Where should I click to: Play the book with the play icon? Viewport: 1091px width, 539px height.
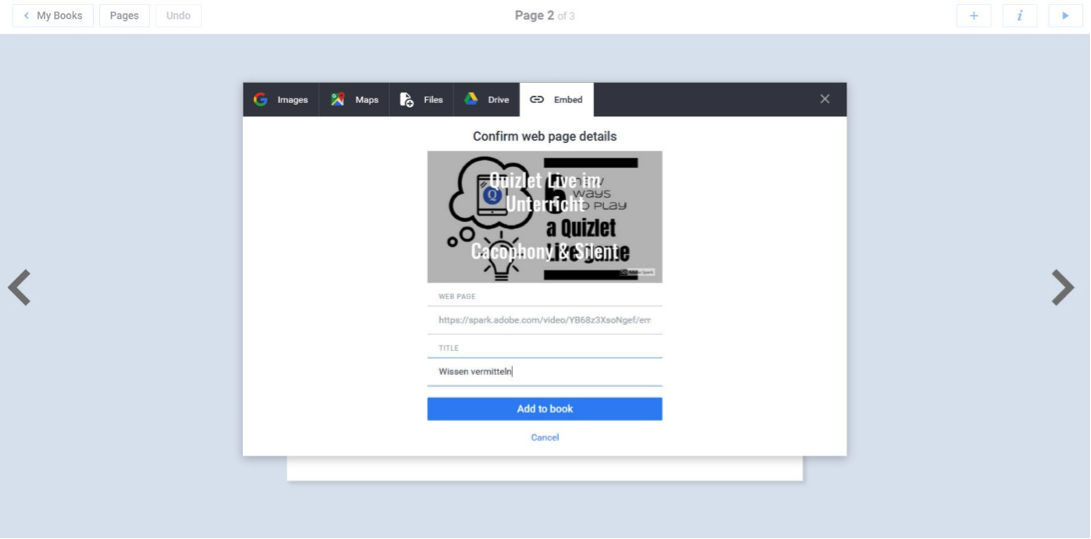click(x=1065, y=15)
